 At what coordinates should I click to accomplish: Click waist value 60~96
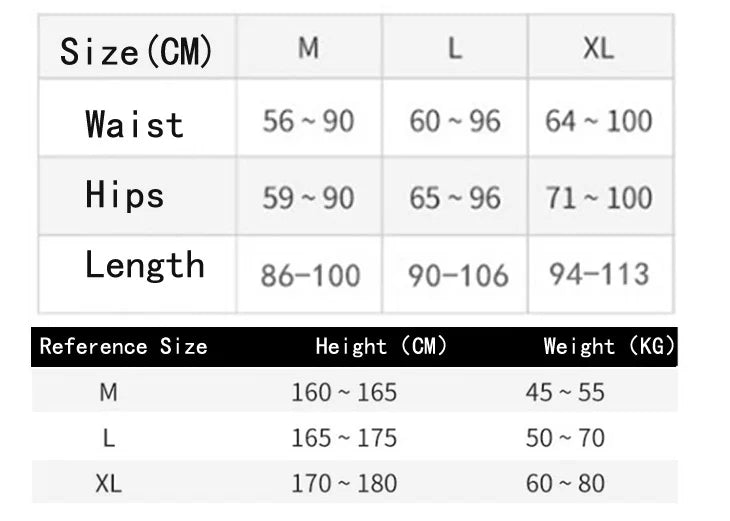click(455, 122)
